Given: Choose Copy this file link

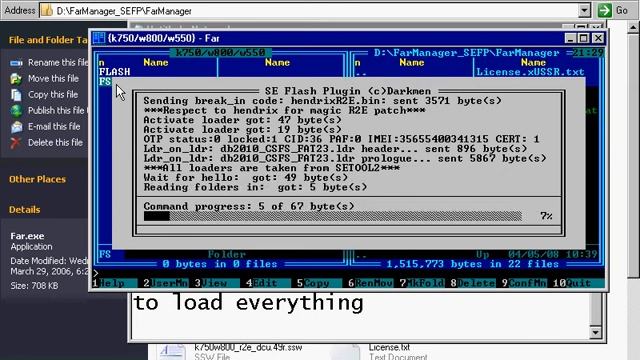Looking at the screenshot, I should point(53,95).
